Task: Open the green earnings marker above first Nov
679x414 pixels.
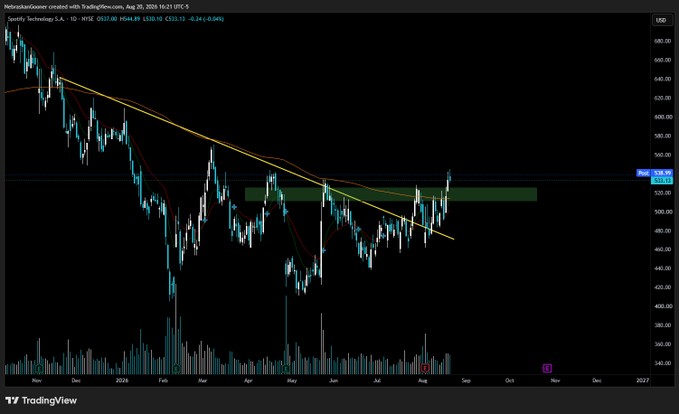Action: click(39, 369)
